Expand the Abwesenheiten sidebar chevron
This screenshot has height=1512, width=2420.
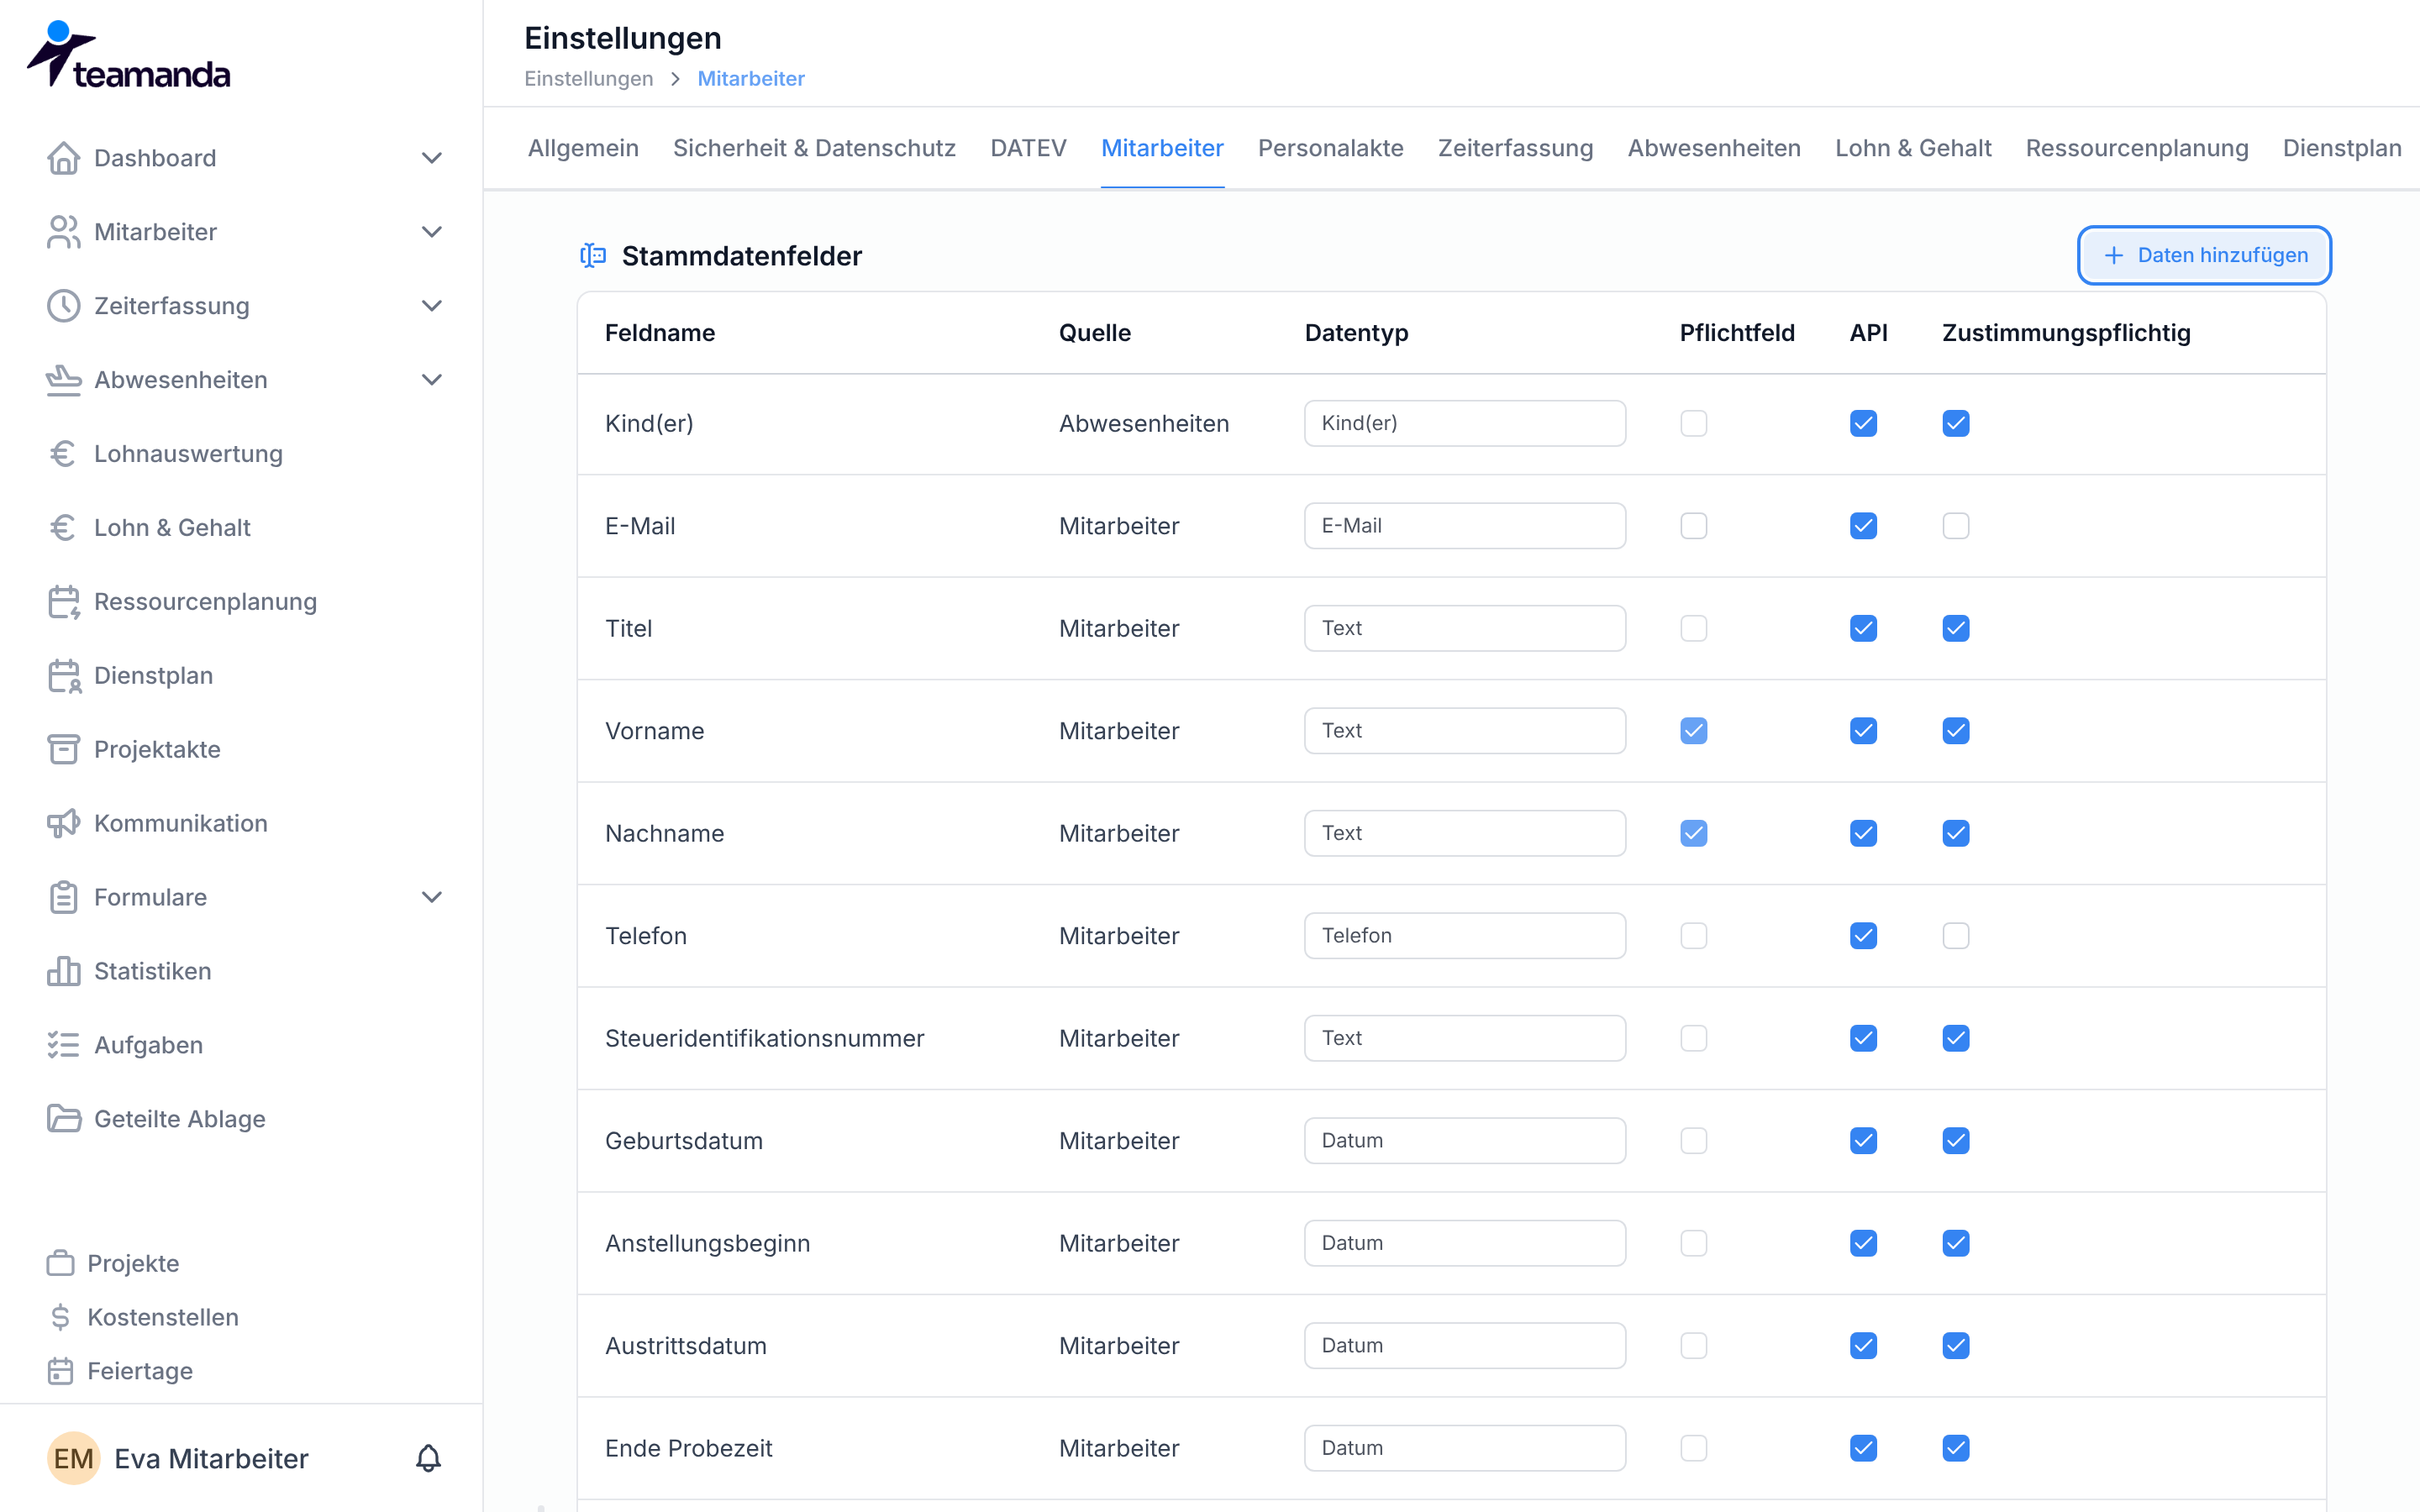pos(432,380)
